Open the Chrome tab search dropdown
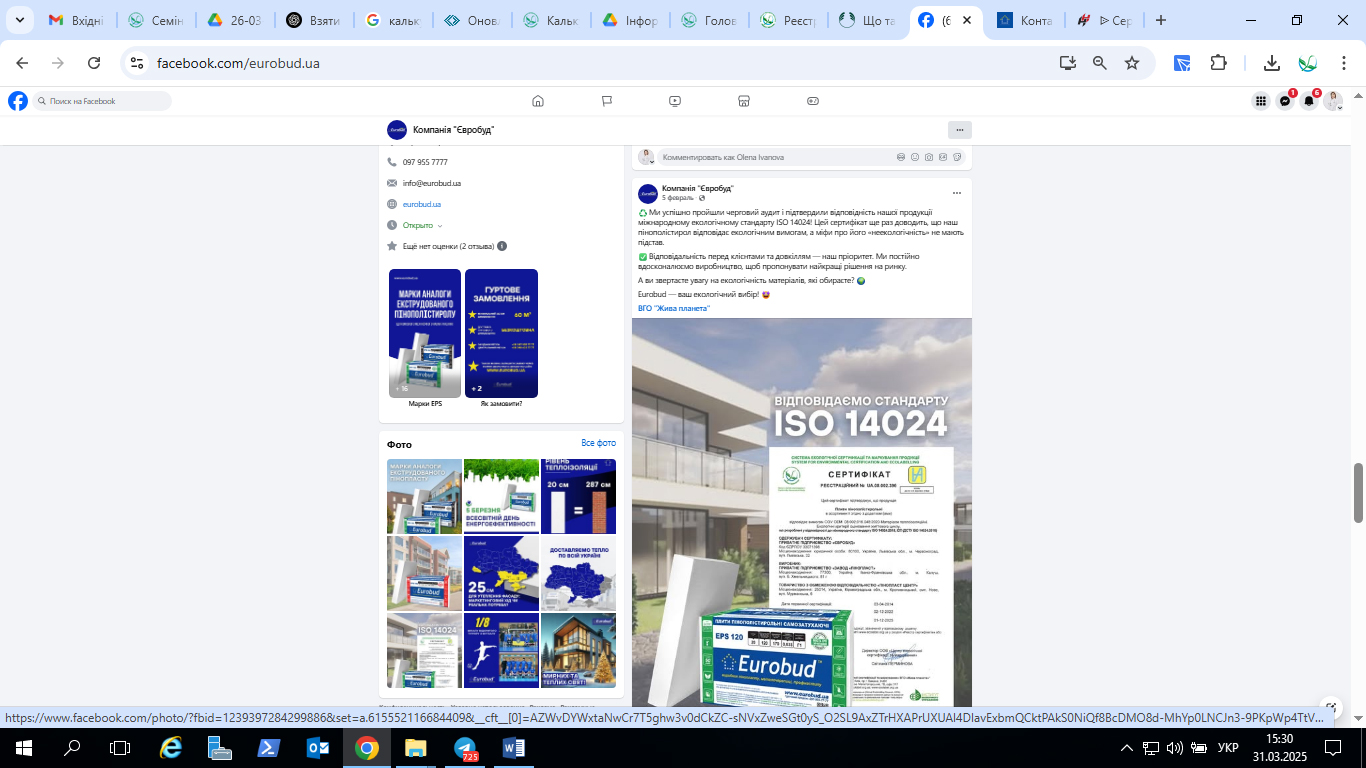 point(22,20)
